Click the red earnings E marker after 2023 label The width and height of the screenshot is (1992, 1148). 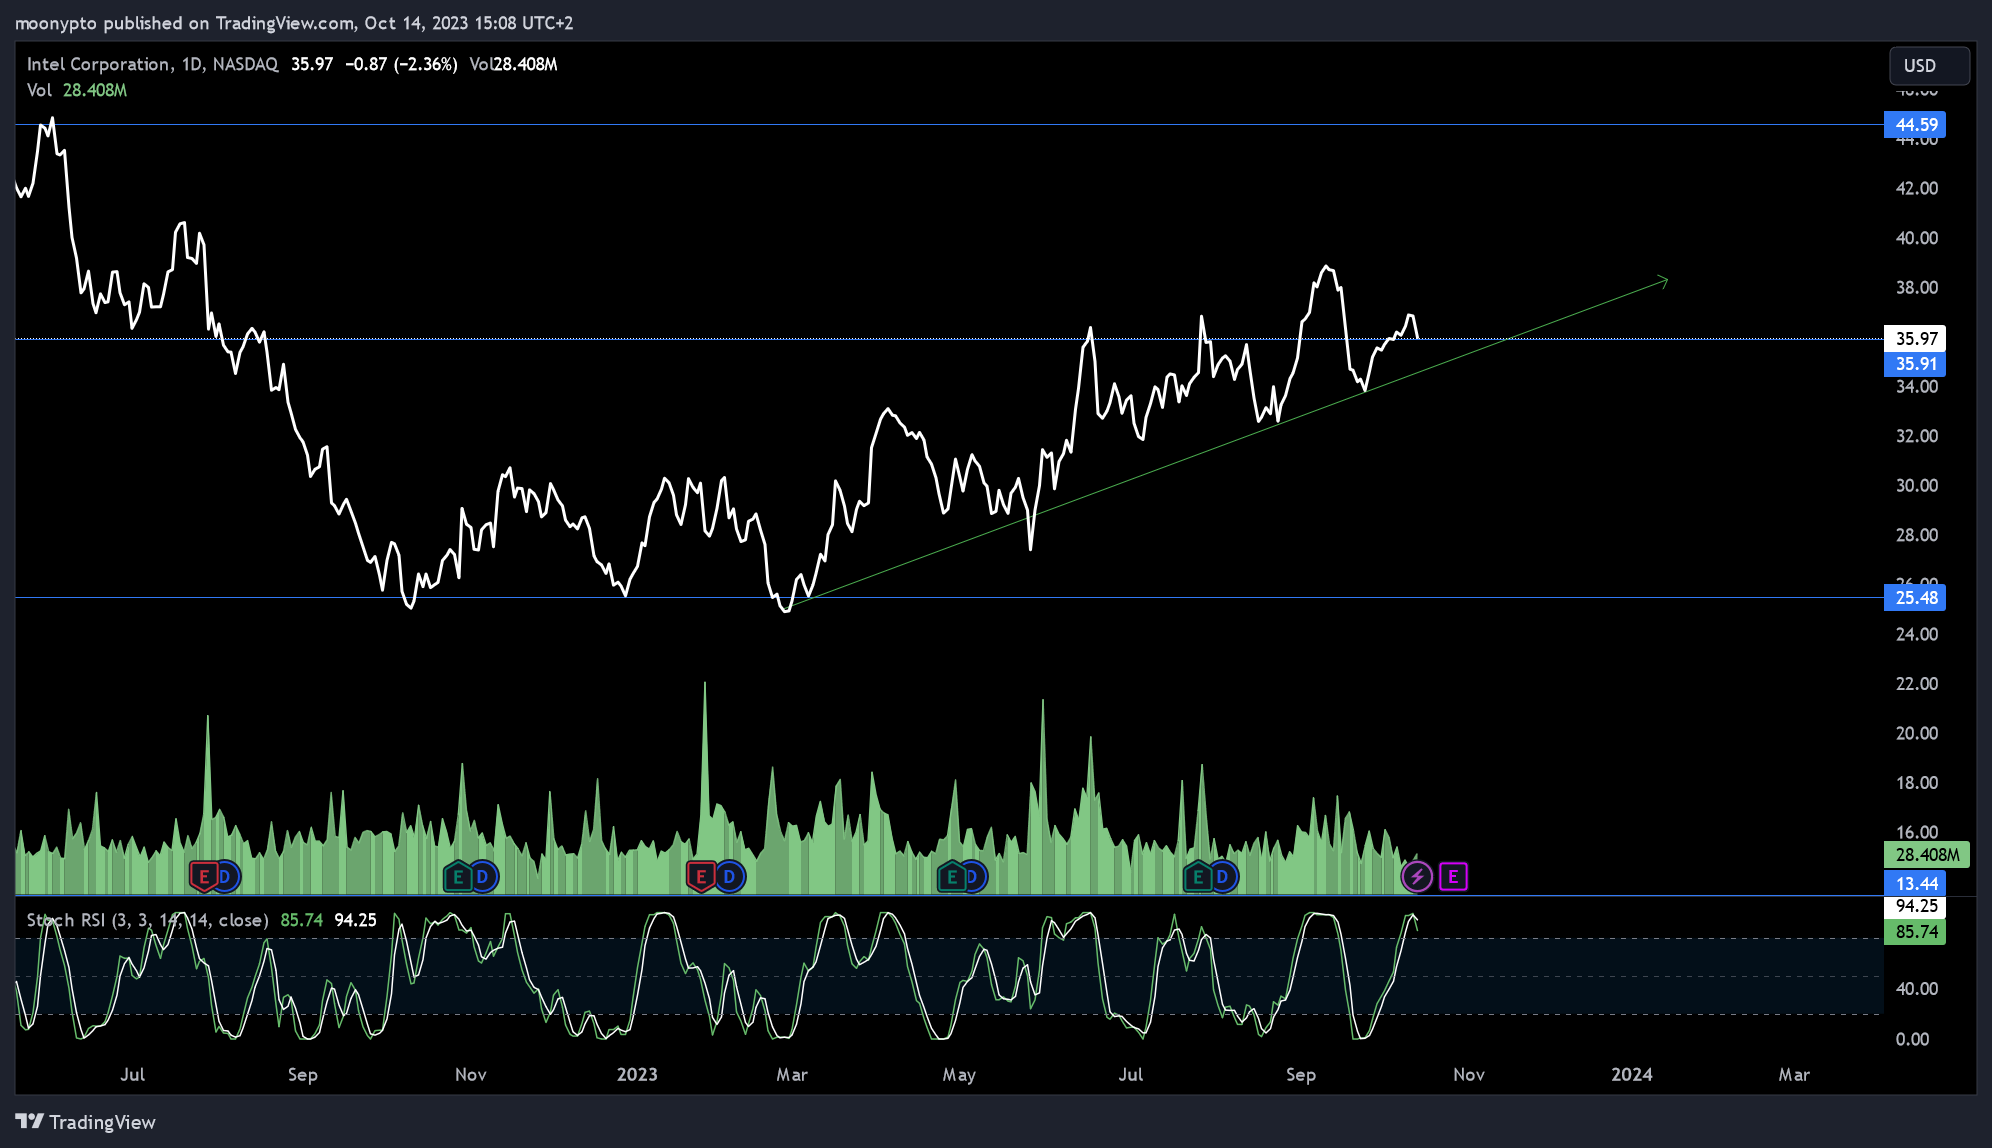click(x=701, y=877)
